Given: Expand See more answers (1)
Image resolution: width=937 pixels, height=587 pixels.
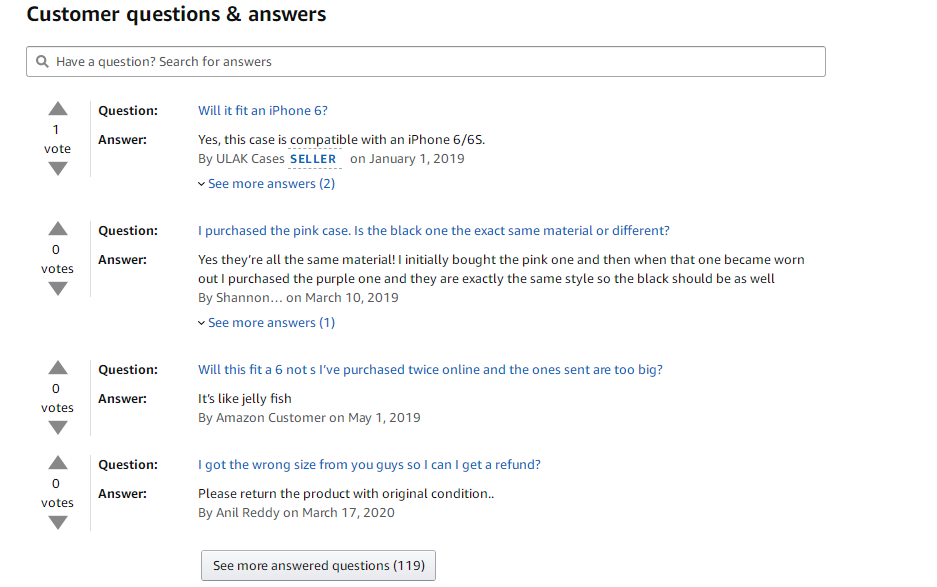Looking at the screenshot, I should point(271,322).
